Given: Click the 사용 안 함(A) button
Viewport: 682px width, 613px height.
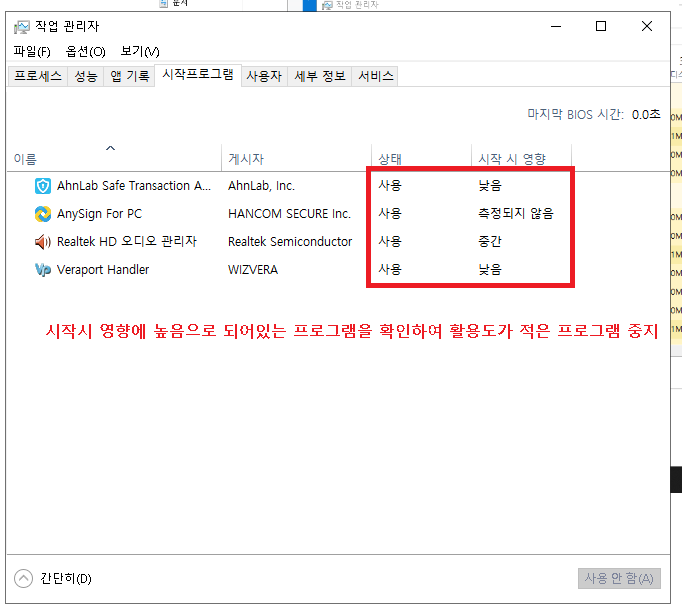Looking at the screenshot, I should point(619,578).
